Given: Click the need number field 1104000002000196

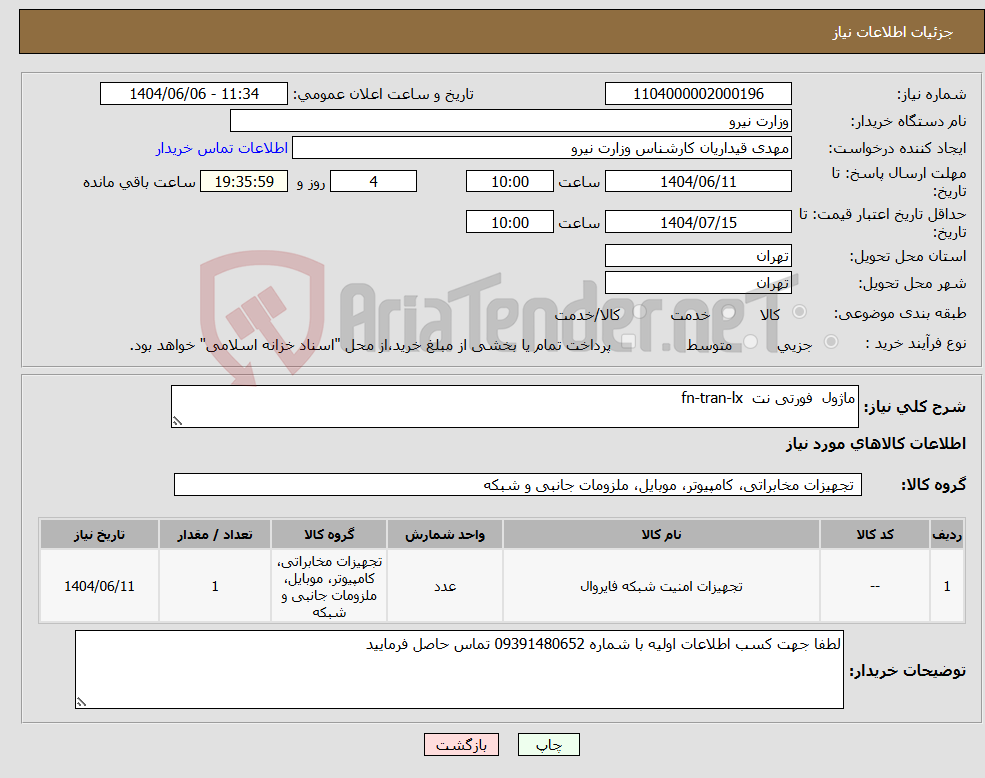Looking at the screenshot, I should pyautogui.click(x=697, y=93).
